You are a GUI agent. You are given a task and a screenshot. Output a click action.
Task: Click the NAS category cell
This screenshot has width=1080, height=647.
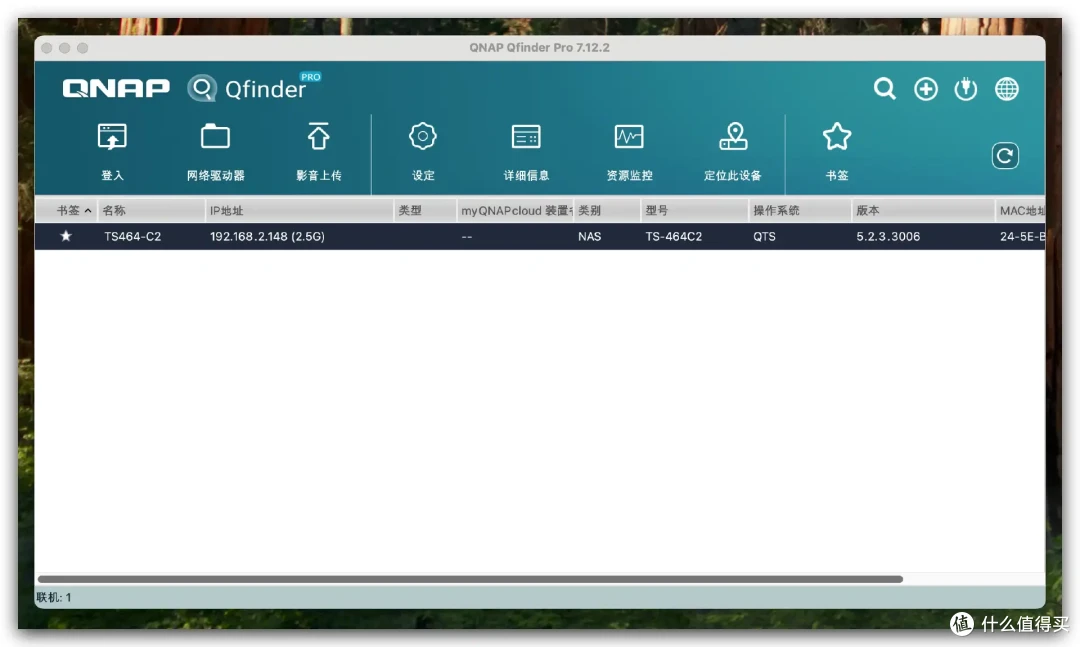pos(590,236)
